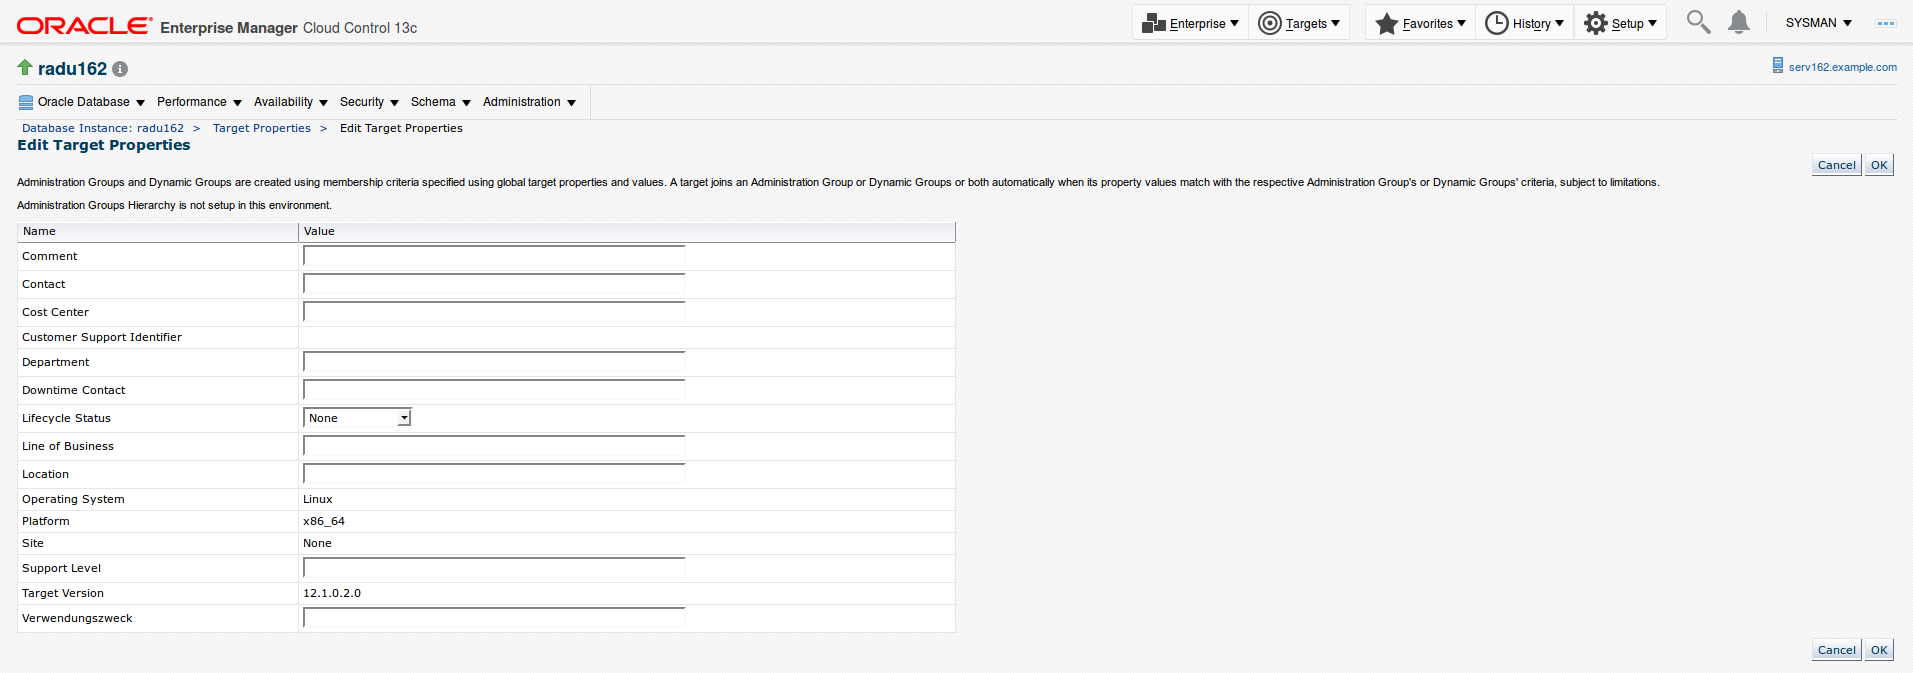Click into the Cost Center field
This screenshot has height=673, width=1913.
tap(494, 312)
